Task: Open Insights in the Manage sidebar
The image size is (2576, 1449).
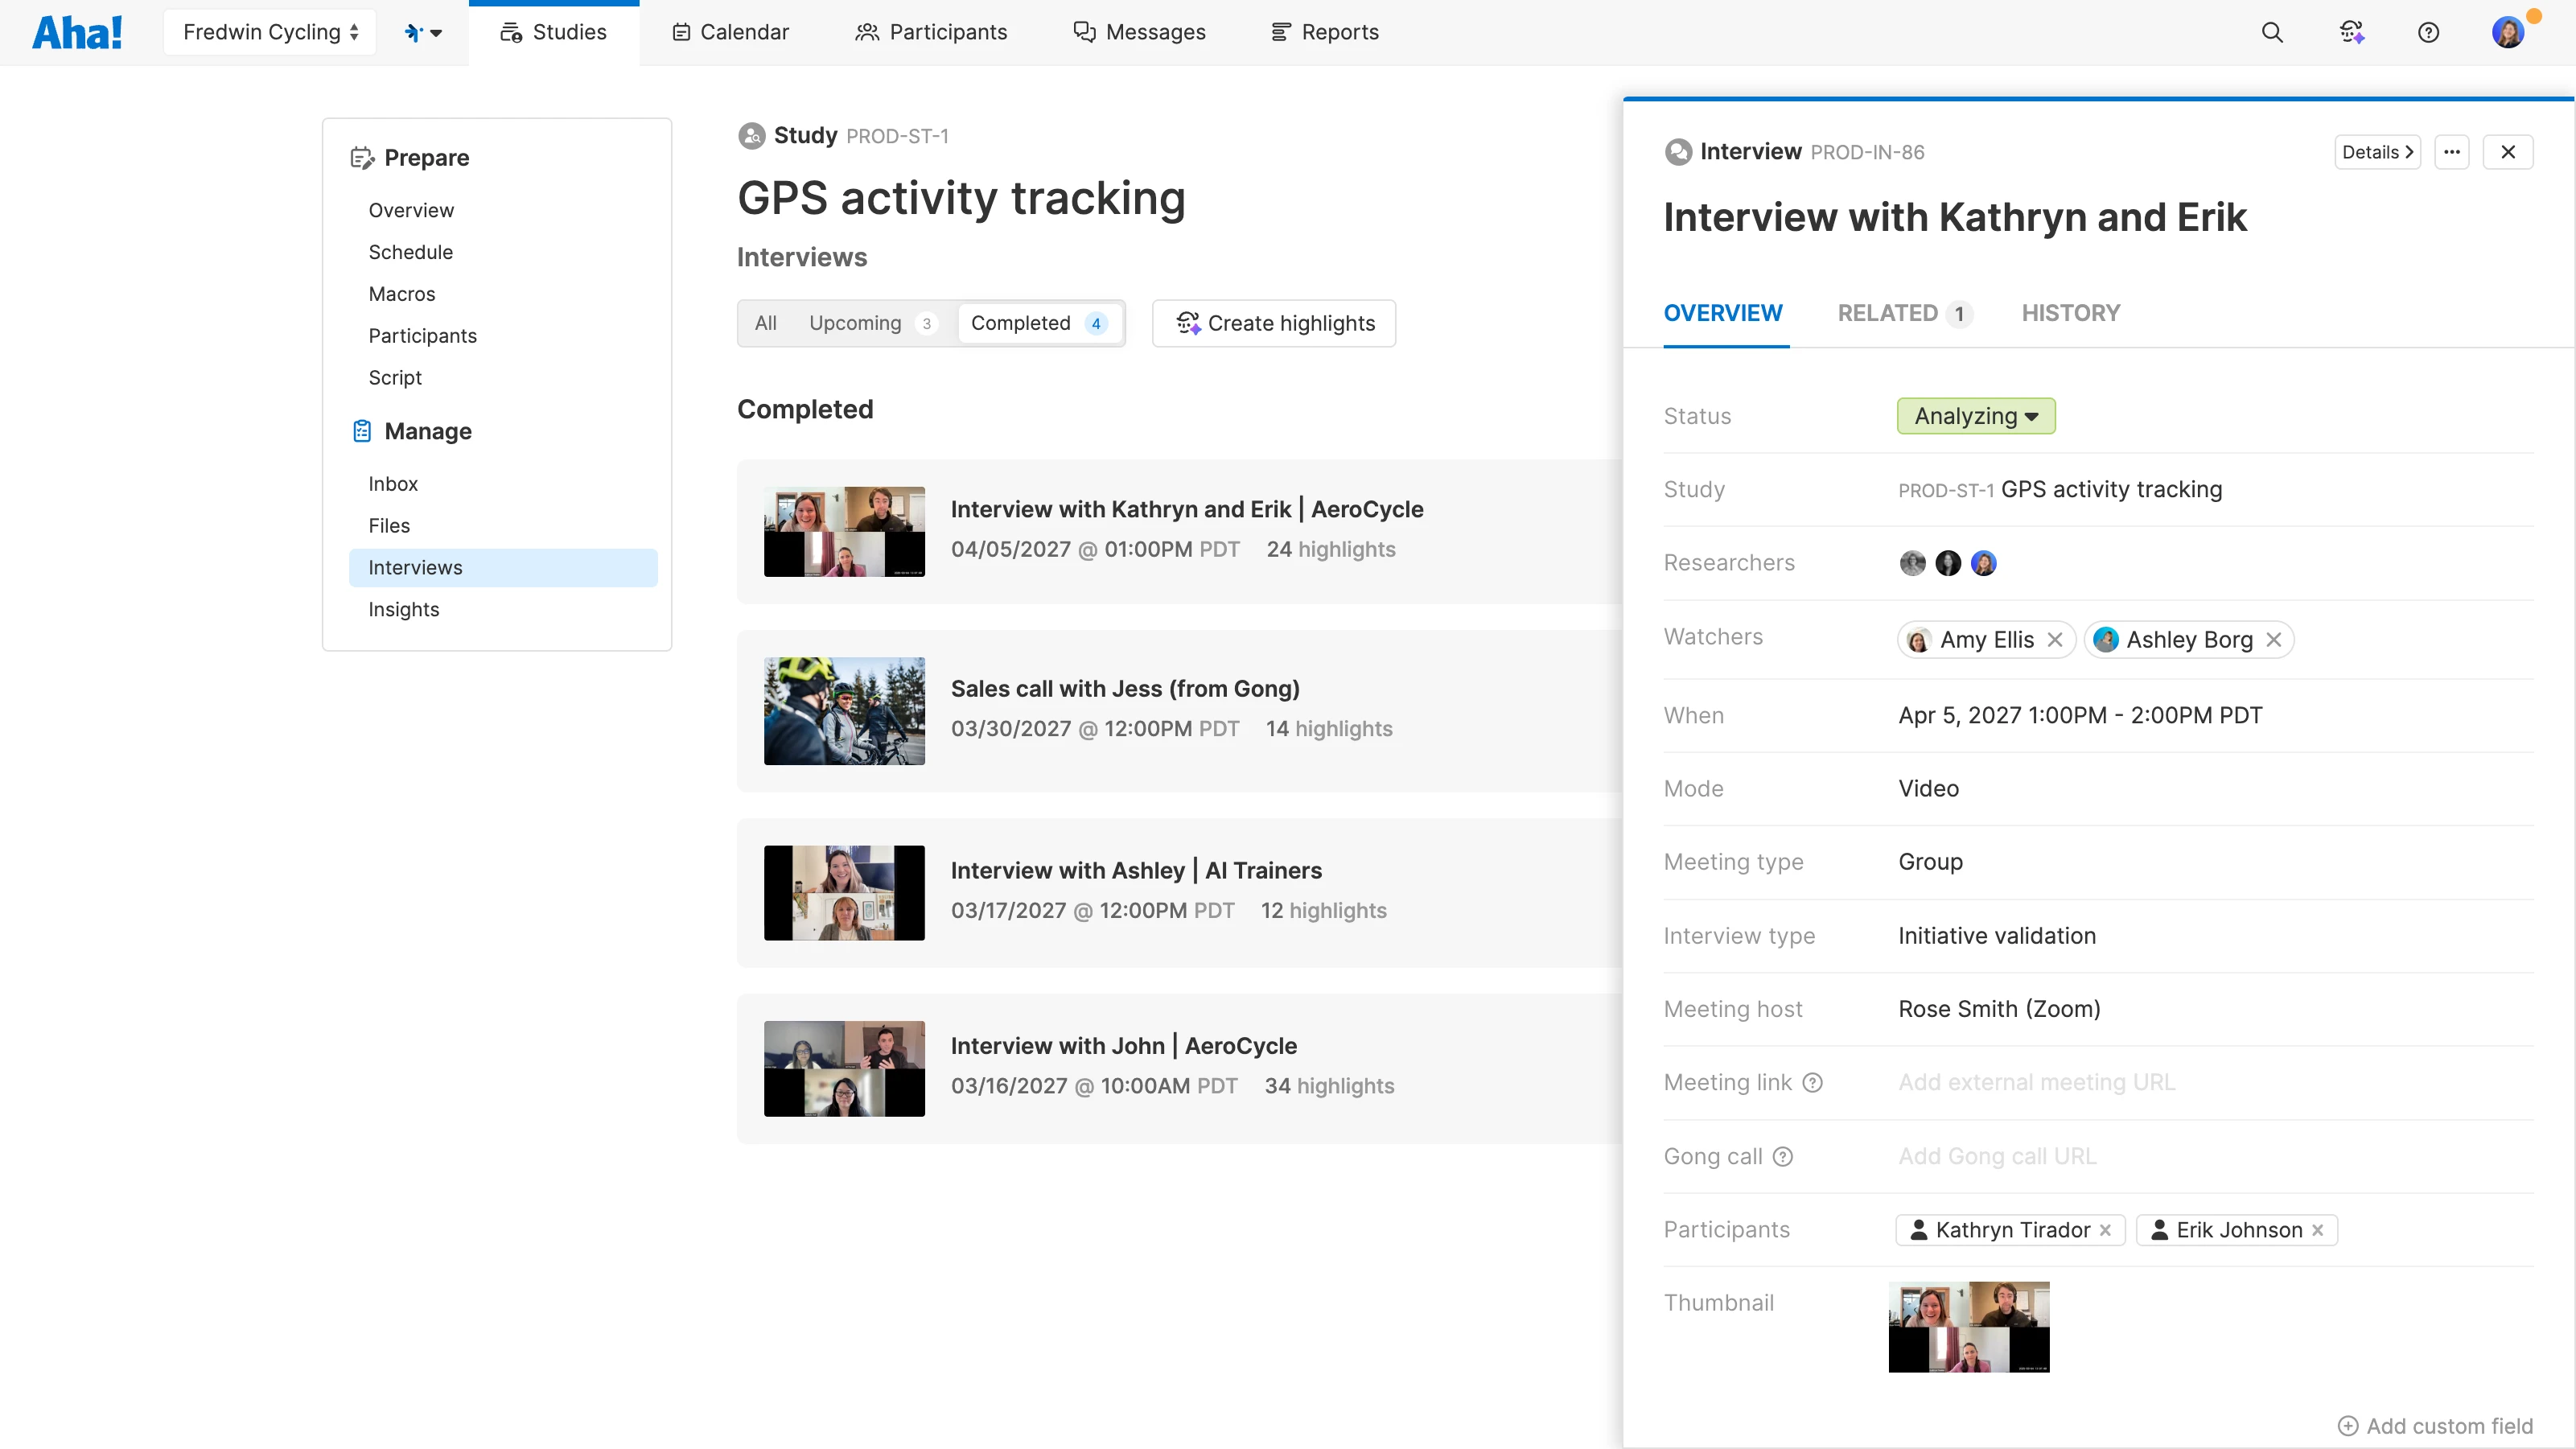Action: tap(404, 609)
